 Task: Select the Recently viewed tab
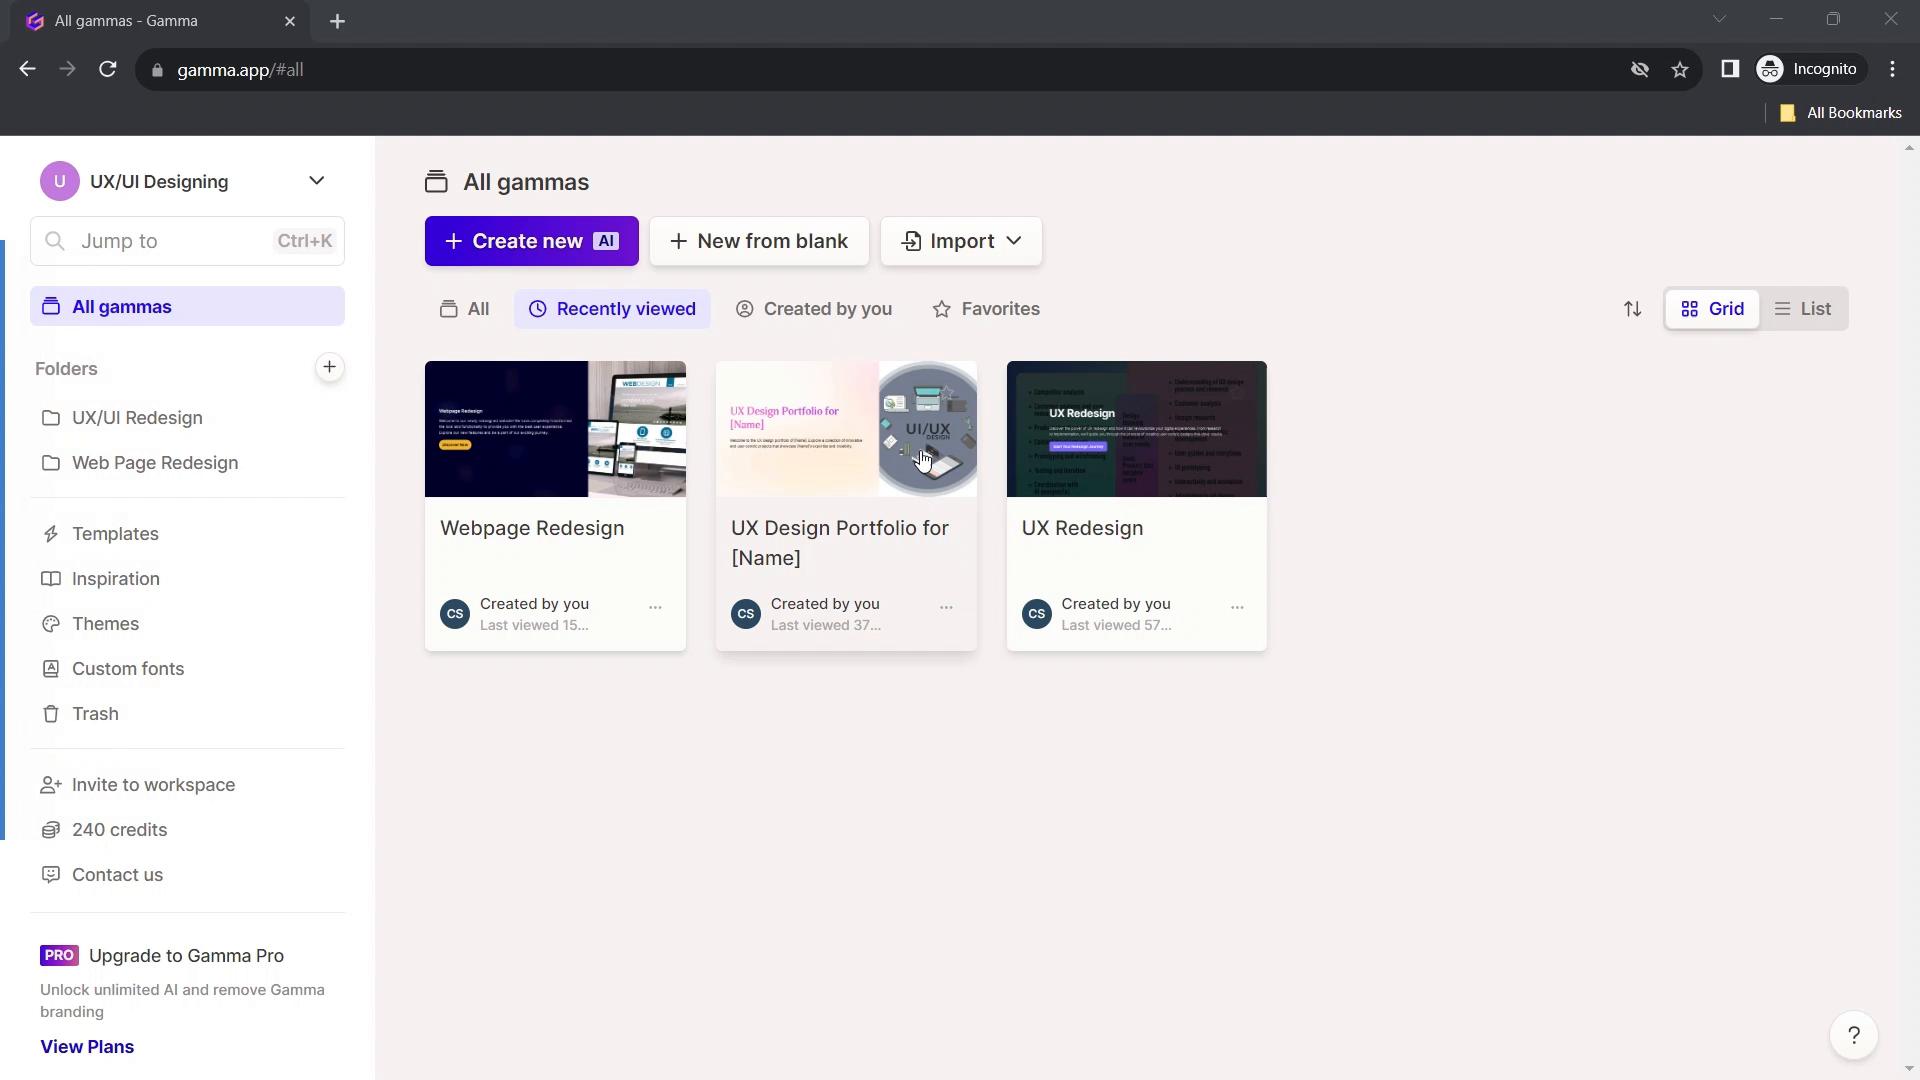click(x=612, y=309)
